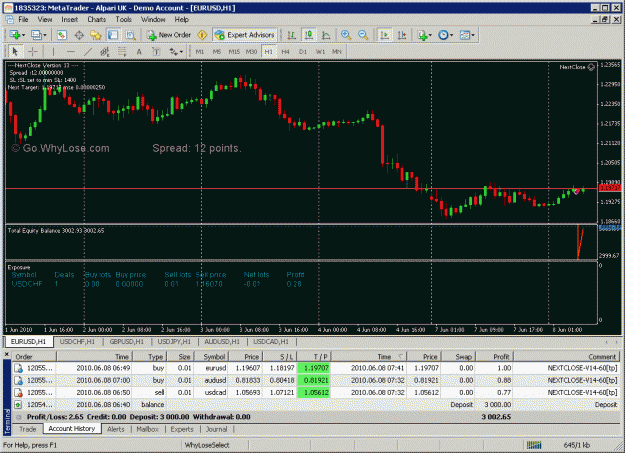Switch chart to Candlesticks icon
625x453 pixels.
[x=309, y=35]
